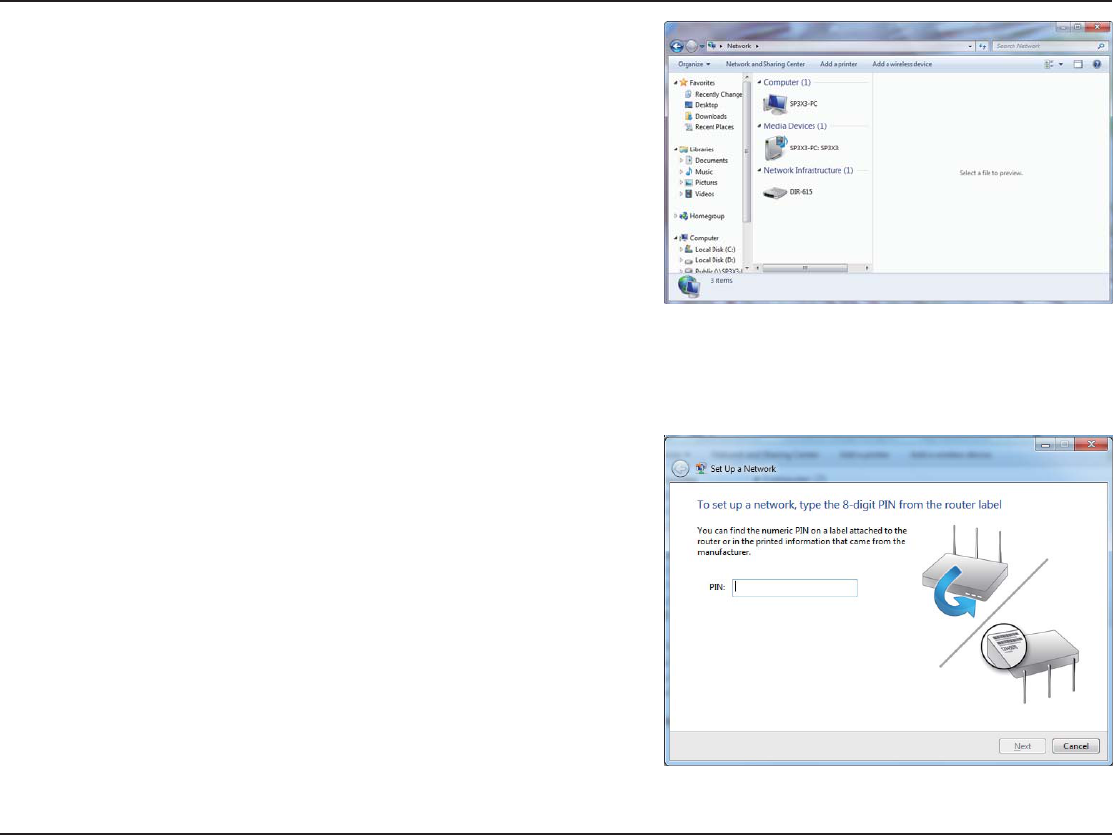The height and width of the screenshot is (835, 1113).
Task: Cancel the Set Up a Network wizard
Action: pyautogui.click(x=1075, y=746)
